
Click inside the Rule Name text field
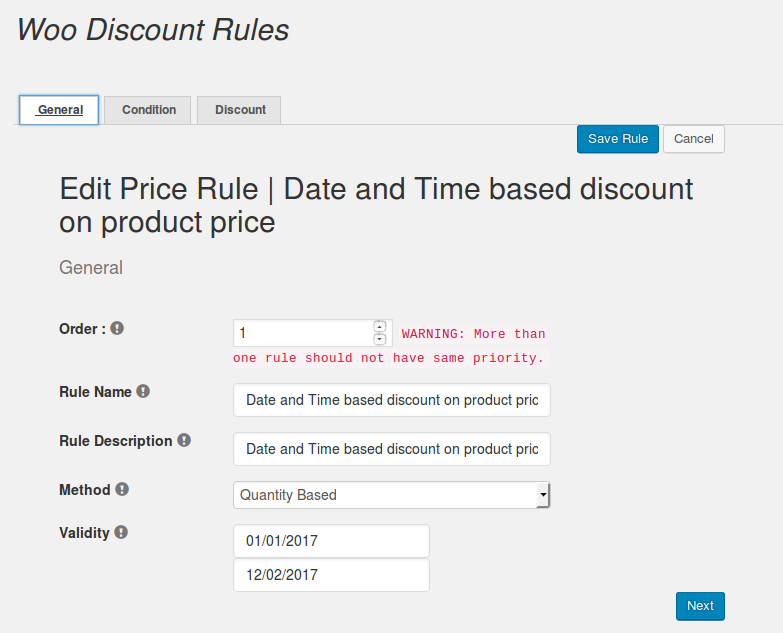pos(392,400)
